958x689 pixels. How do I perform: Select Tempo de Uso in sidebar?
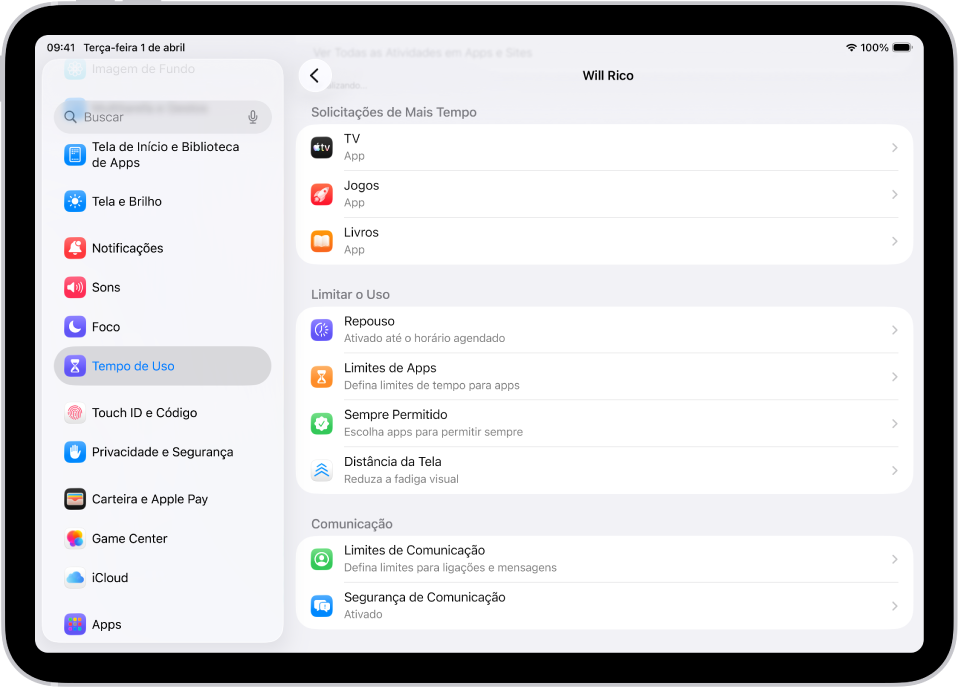click(x=163, y=366)
